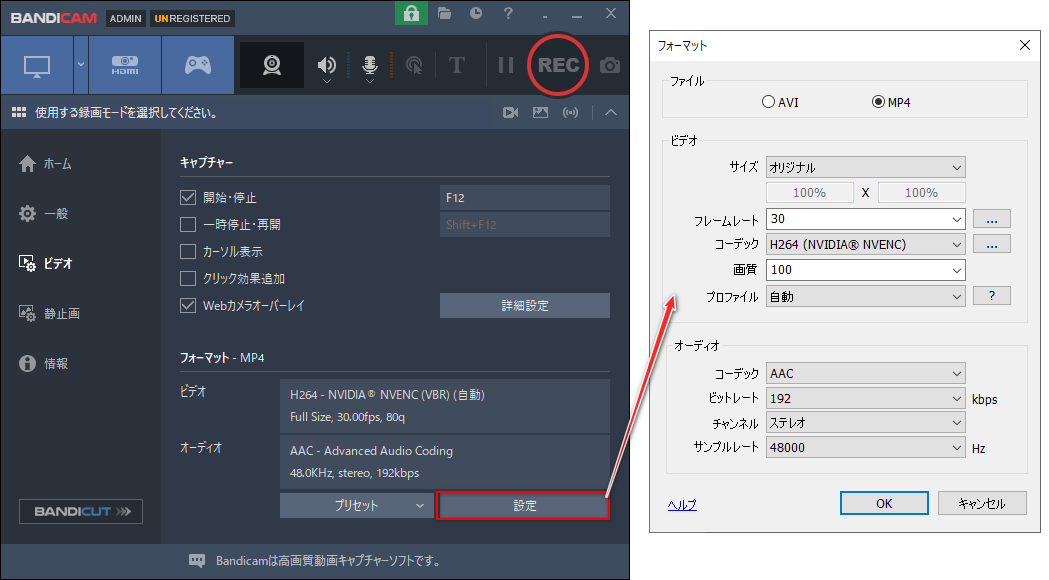
Task: Click the speaker sound icon
Action: tap(326, 65)
